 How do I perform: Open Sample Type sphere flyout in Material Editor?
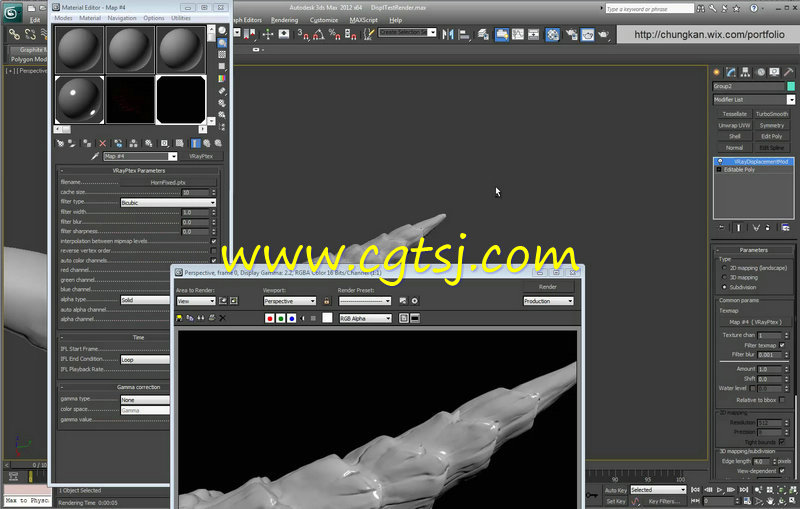tap(222, 31)
